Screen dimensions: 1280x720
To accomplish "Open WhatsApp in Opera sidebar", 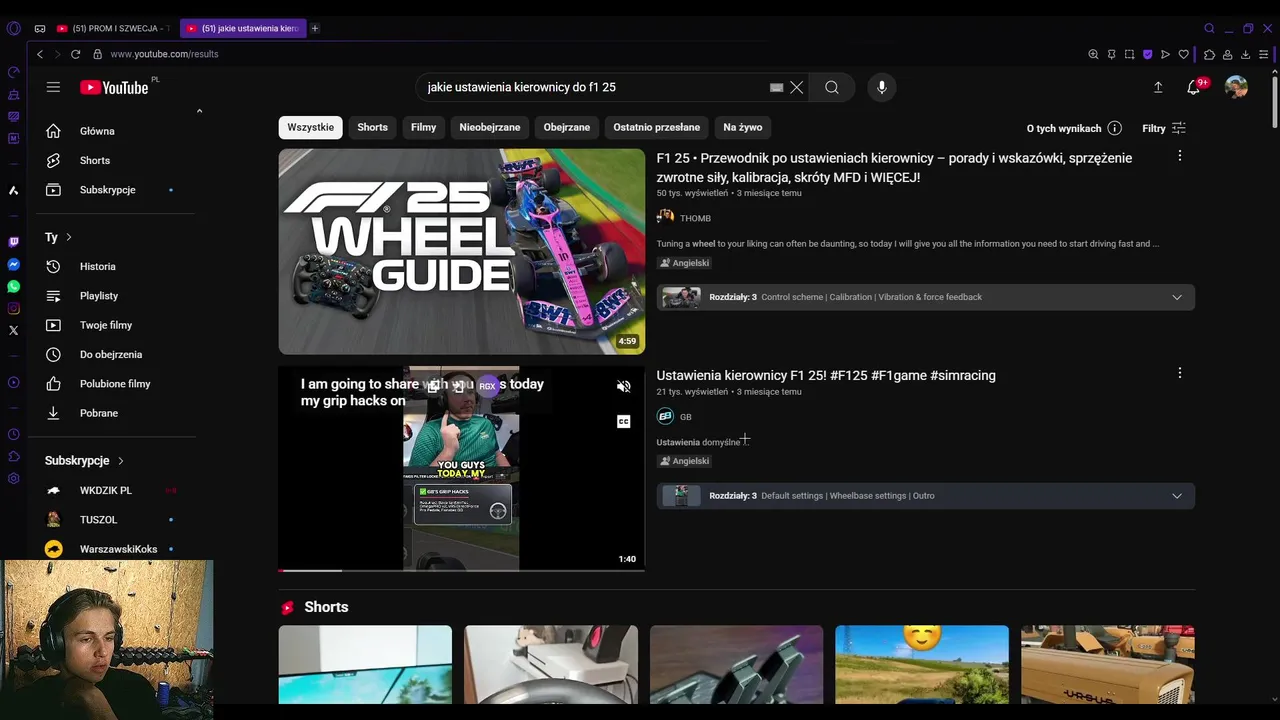I will tap(13, 287).
